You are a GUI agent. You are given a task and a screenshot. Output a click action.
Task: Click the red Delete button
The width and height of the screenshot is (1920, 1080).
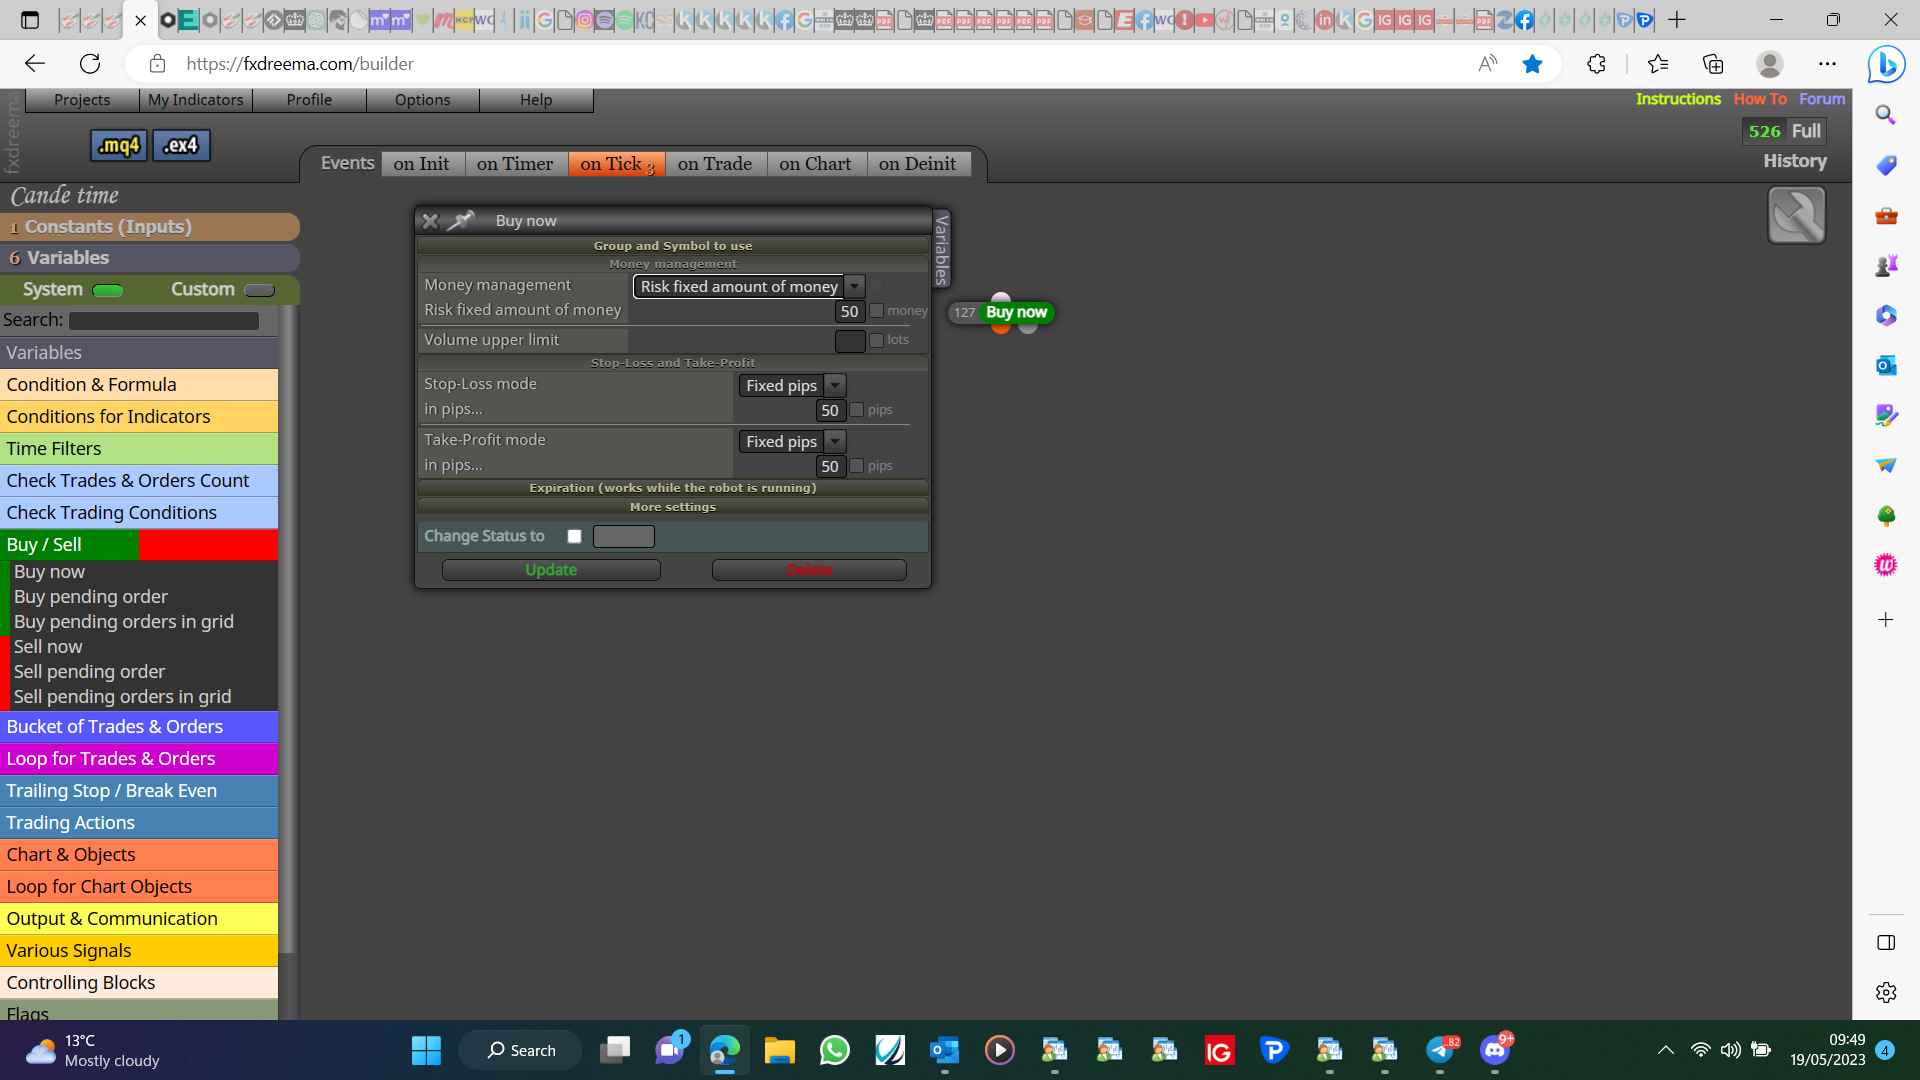[809, 570]
